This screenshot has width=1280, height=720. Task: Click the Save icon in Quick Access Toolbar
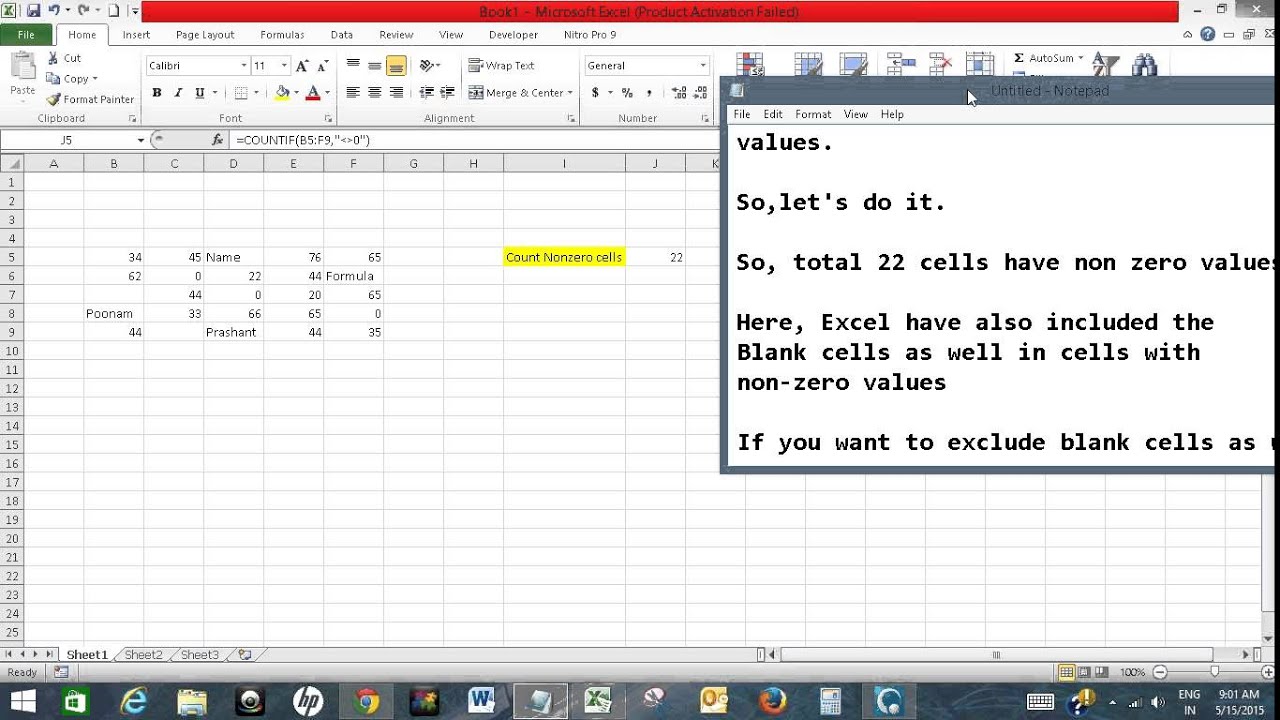click(33, 11)
